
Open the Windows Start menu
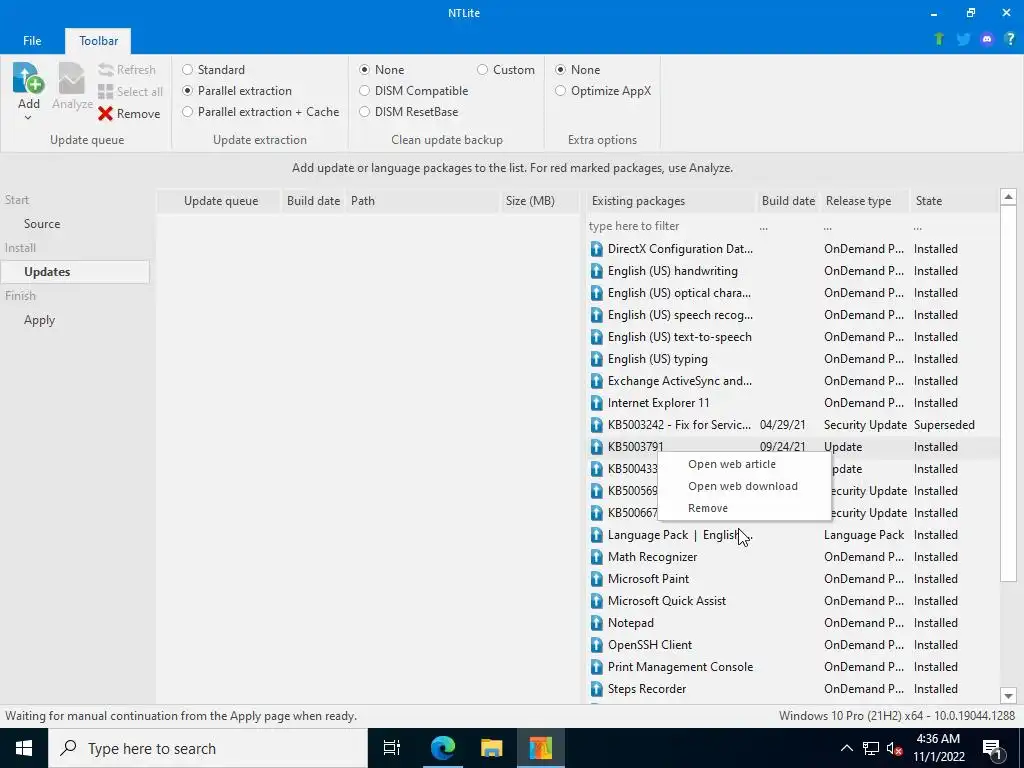(x=24, y=748)
